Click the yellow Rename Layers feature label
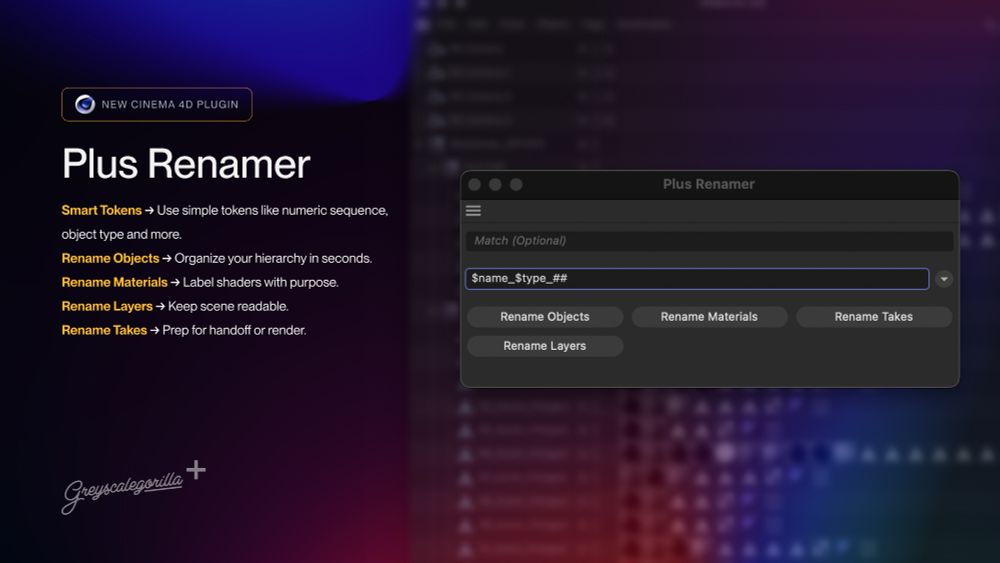Screen dimensions: 1000x563 click(x=107, y=307)
